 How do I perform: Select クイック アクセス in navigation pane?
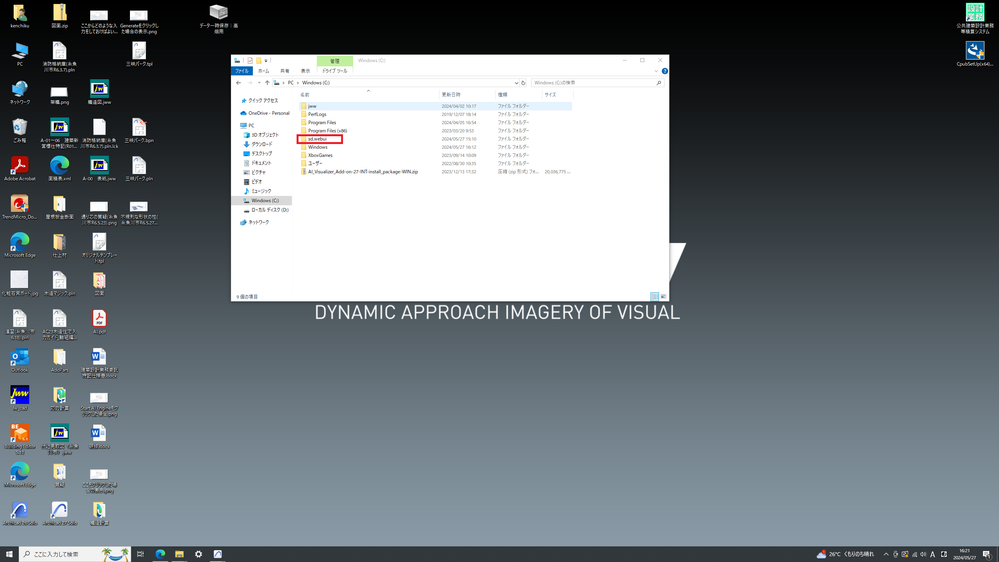pyautogui.click(x=262, y=101)
